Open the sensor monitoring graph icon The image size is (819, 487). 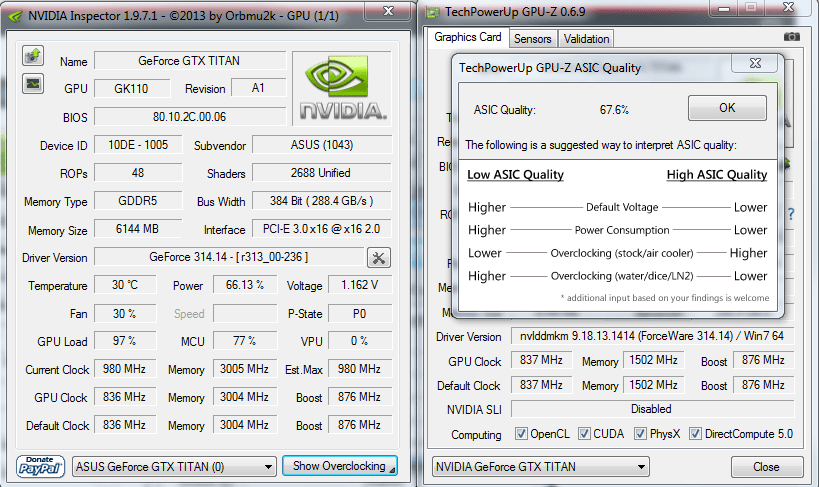(x=33, y=84)
